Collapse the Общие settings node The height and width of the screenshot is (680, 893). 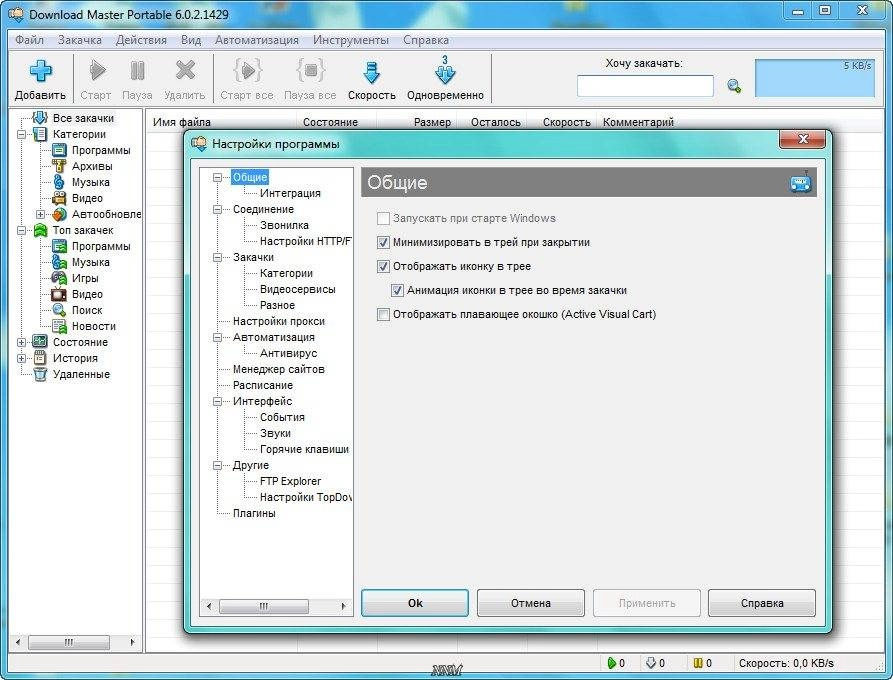(x=217, y=177)
